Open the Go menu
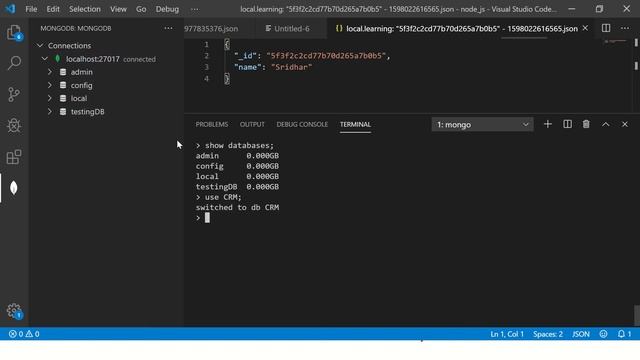The width and height of the screenshot is (640, 360). [141, 9]
